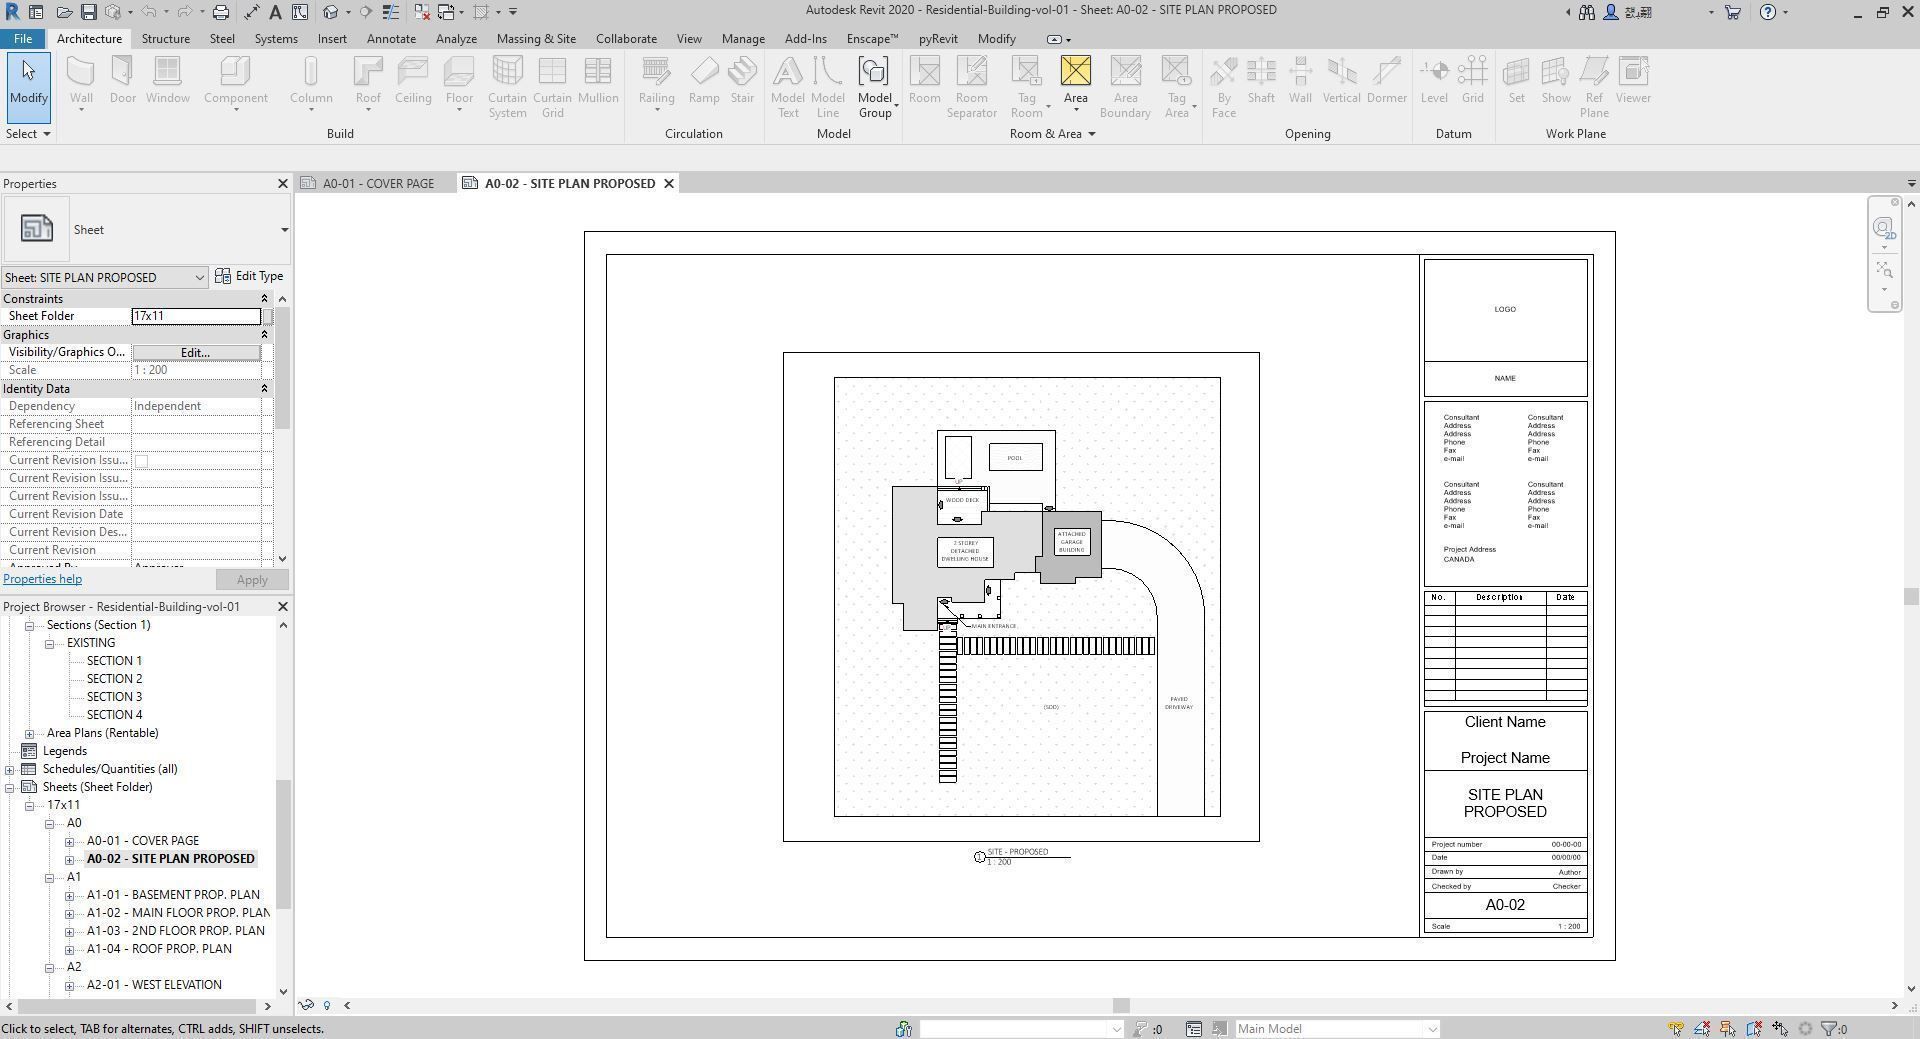Click the Sheet Folder value field
This screenshot has width=1920, height=1039.
tap(196, 317)
